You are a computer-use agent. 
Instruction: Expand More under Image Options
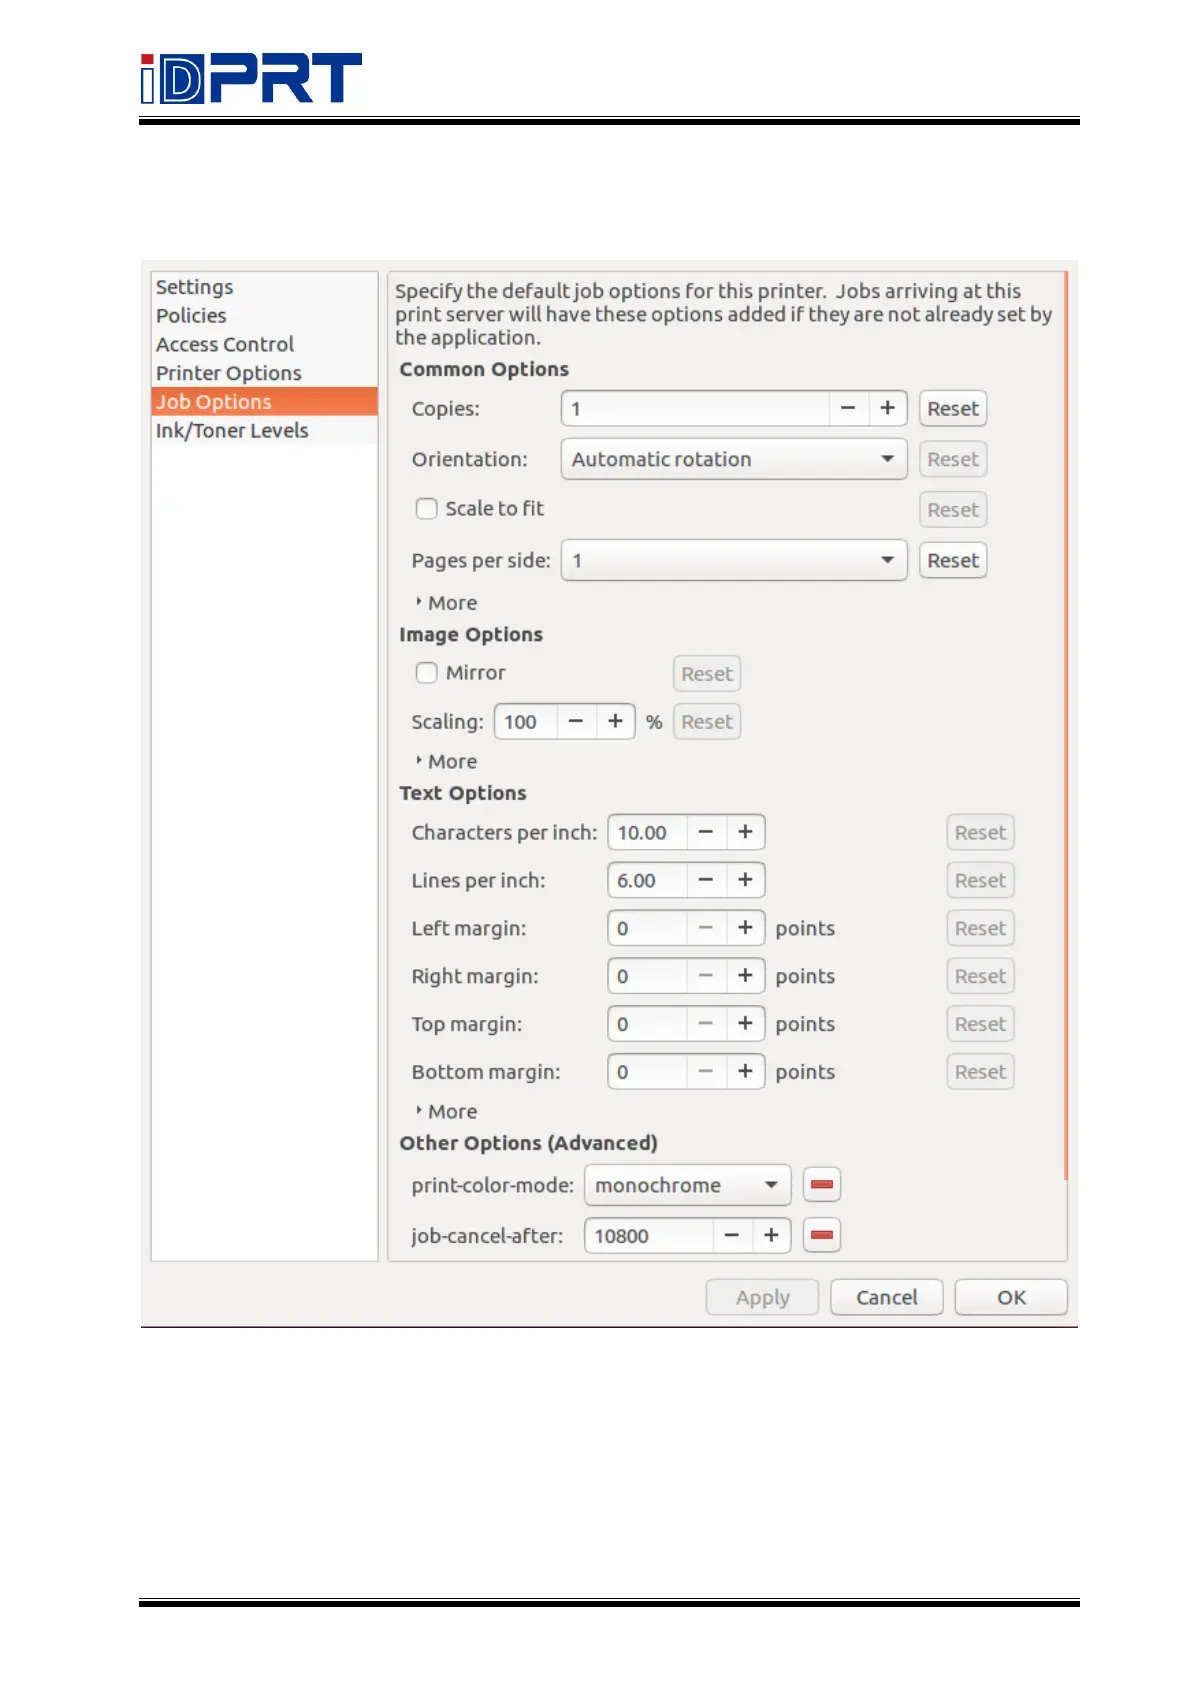(446, 762)
